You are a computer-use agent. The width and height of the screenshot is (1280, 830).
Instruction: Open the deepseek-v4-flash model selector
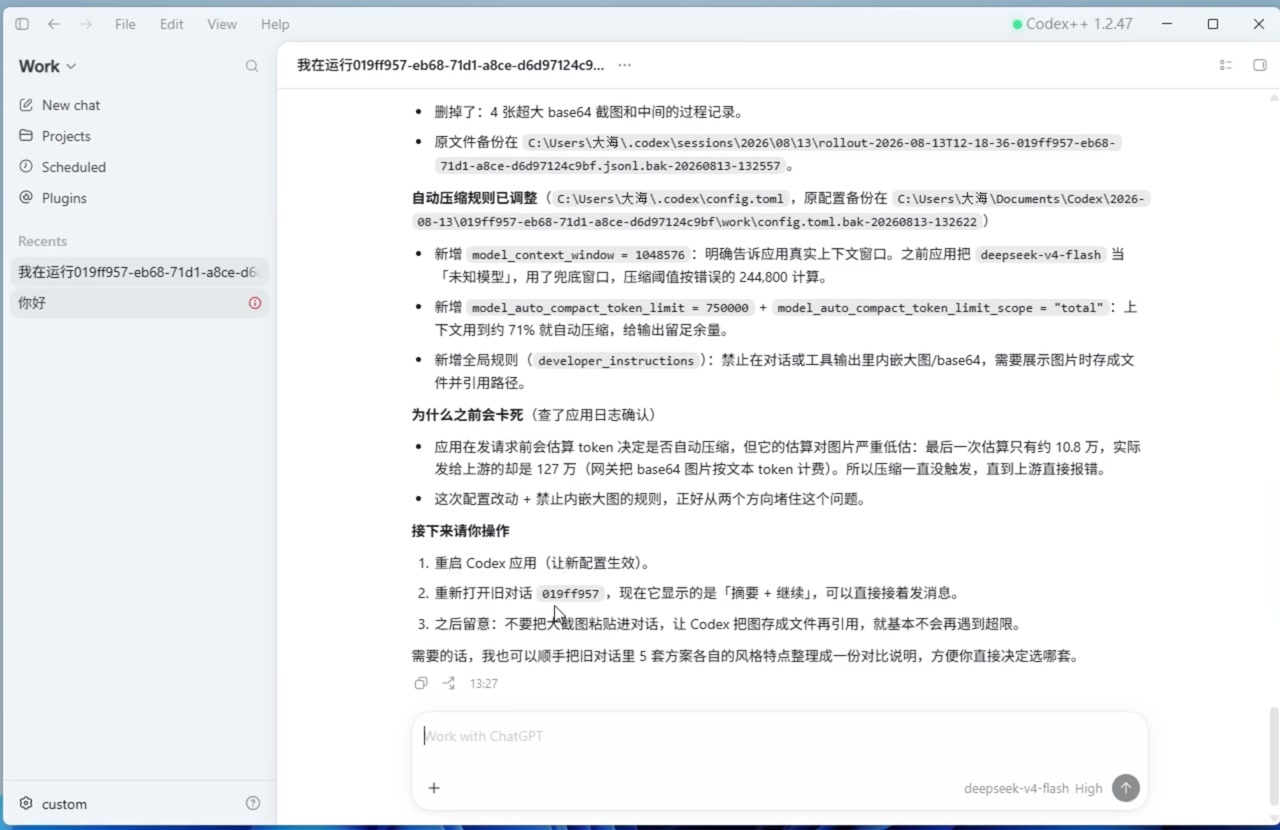point(1016,788)
